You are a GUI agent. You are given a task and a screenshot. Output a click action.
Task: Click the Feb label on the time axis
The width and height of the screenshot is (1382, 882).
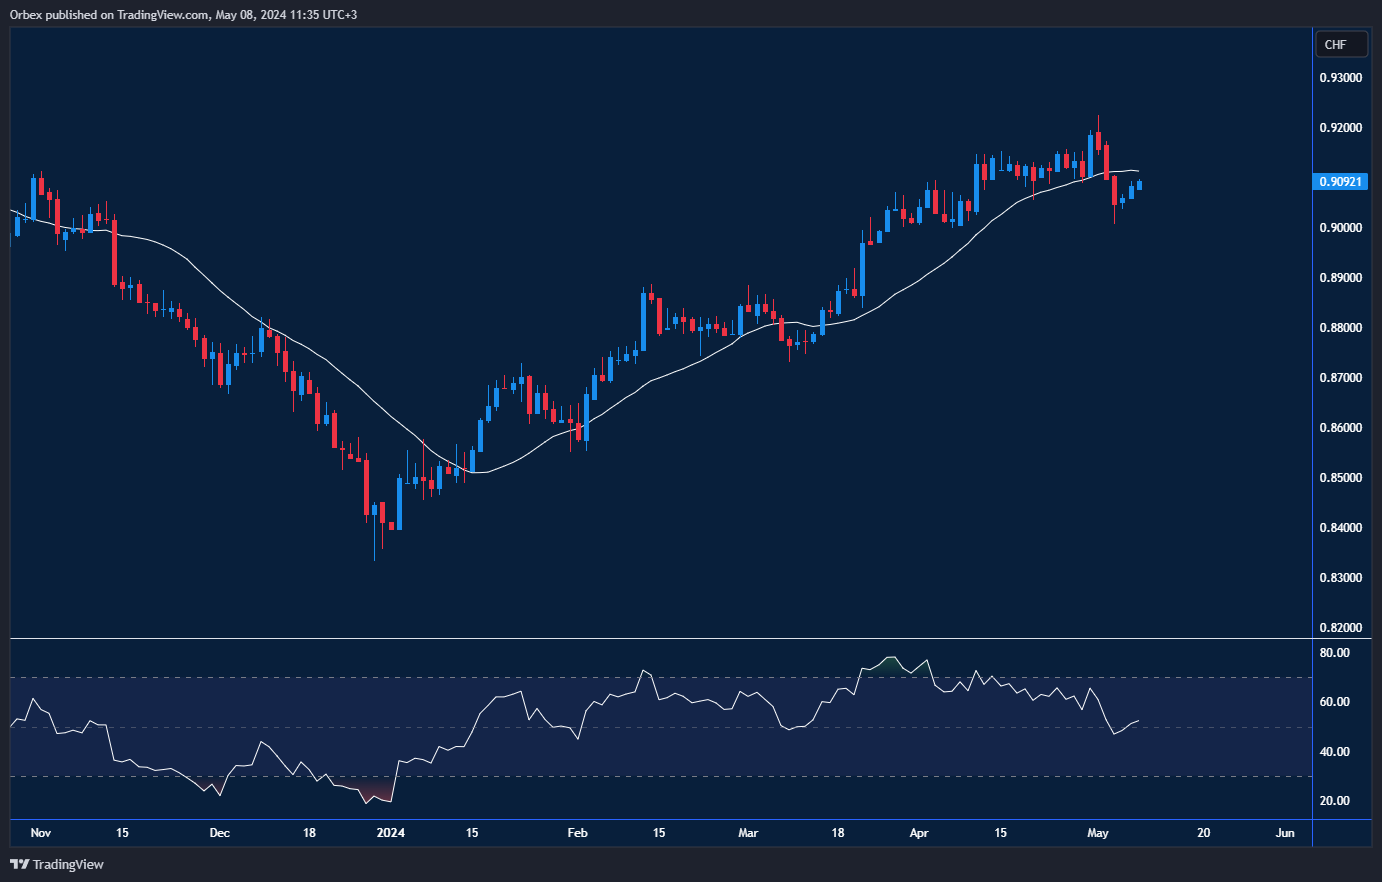coord(577,833)
